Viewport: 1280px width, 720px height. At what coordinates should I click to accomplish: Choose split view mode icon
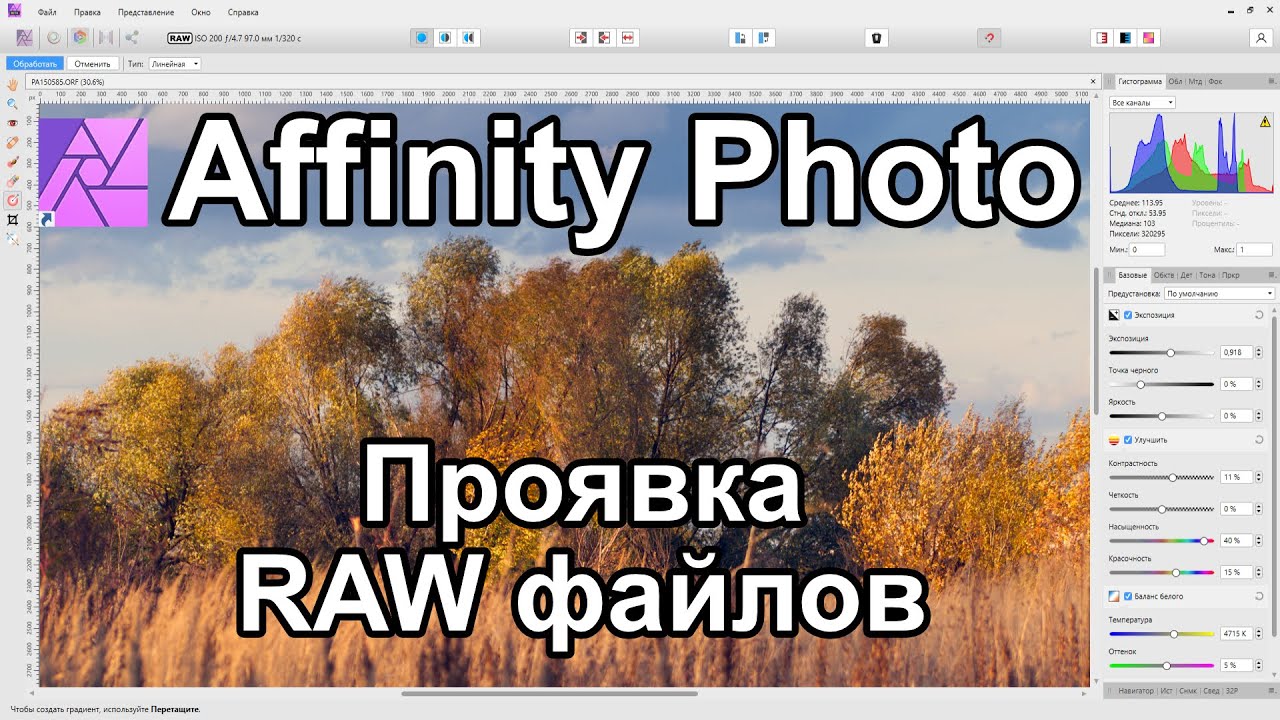click(445, 38)
